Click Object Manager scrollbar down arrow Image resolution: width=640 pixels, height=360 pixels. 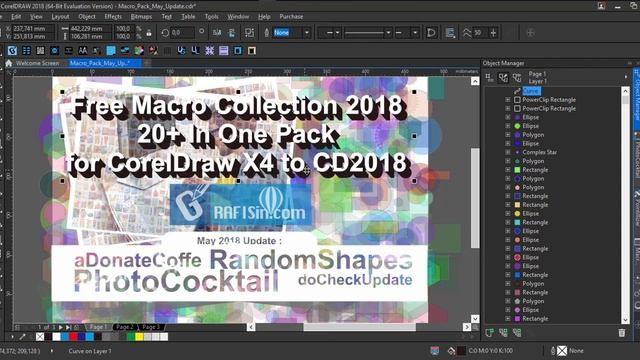[625, 320]
